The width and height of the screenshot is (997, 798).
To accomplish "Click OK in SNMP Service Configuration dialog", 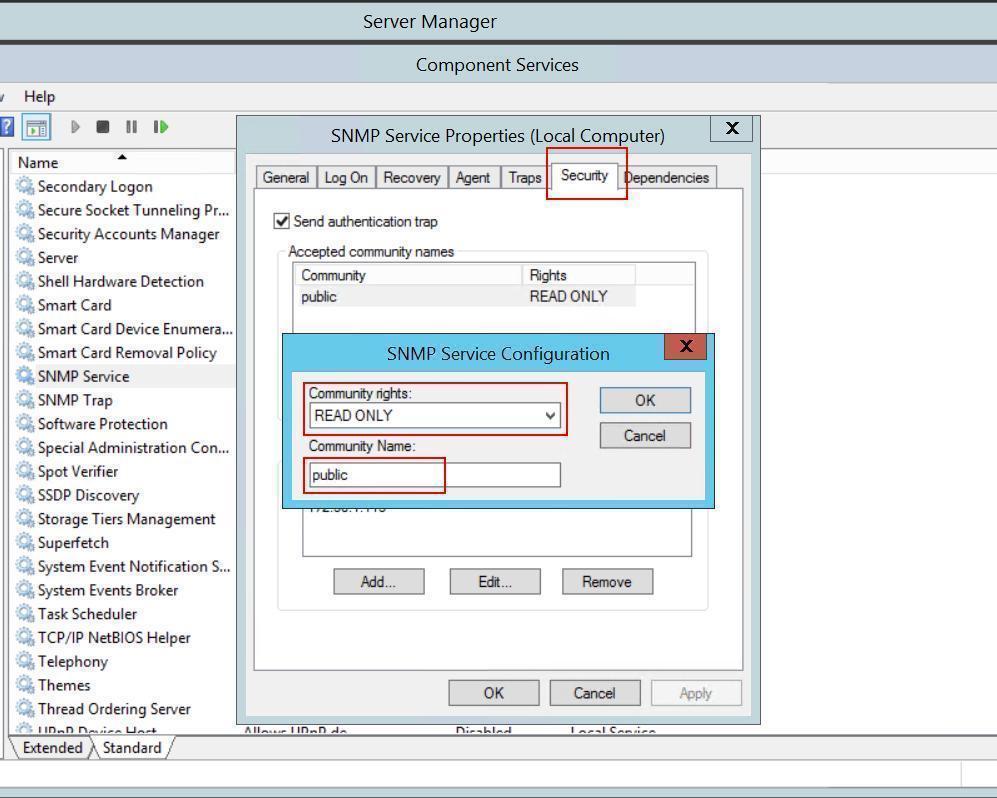I will tap(645, 401).
